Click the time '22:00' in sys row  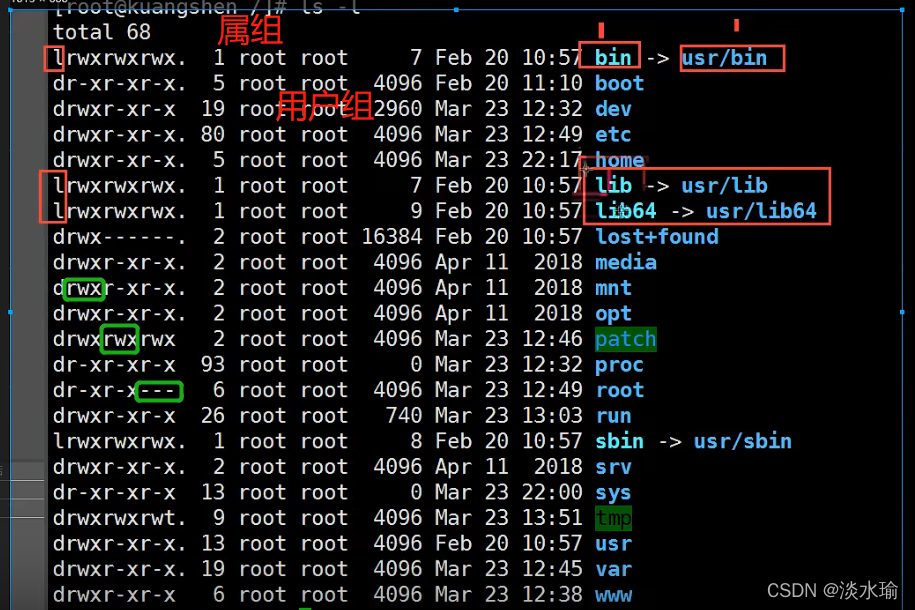(552, 493)
